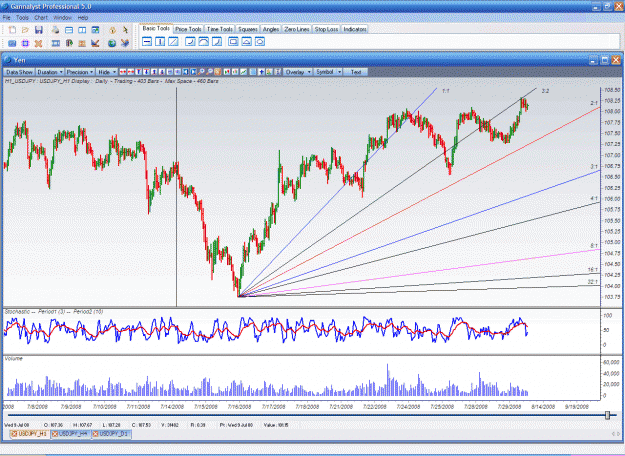
Task: Select the horizontal line tool in Basic Tools
Action: pyautogui.click(x=147, y=41)
